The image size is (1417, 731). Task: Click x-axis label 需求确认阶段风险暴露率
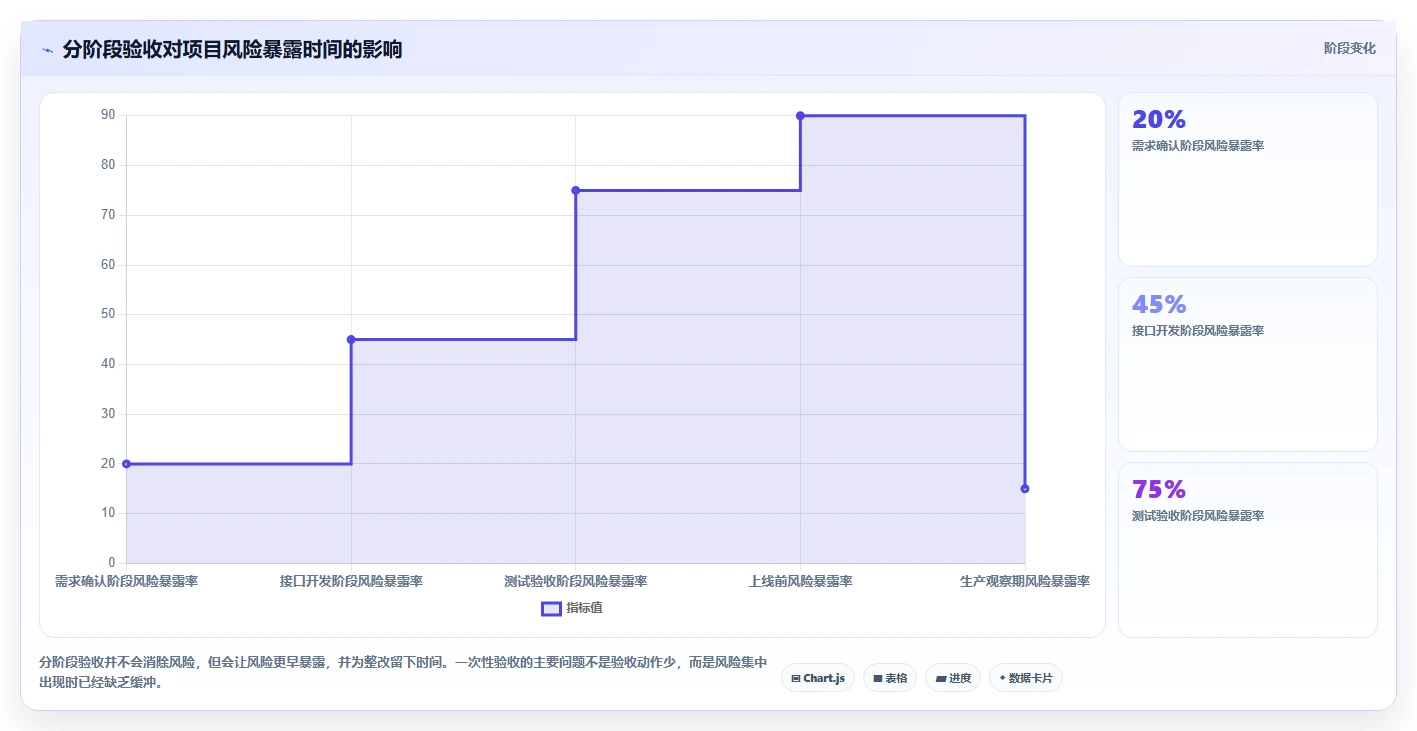(127, 581)
